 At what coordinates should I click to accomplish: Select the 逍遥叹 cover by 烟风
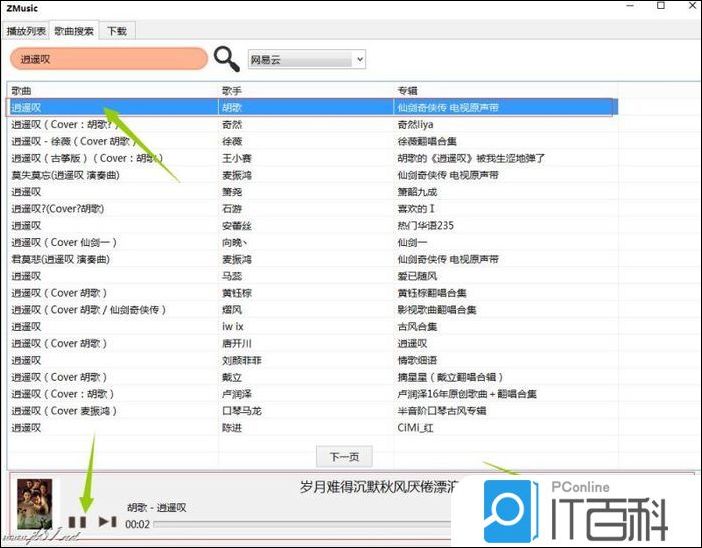312,310
